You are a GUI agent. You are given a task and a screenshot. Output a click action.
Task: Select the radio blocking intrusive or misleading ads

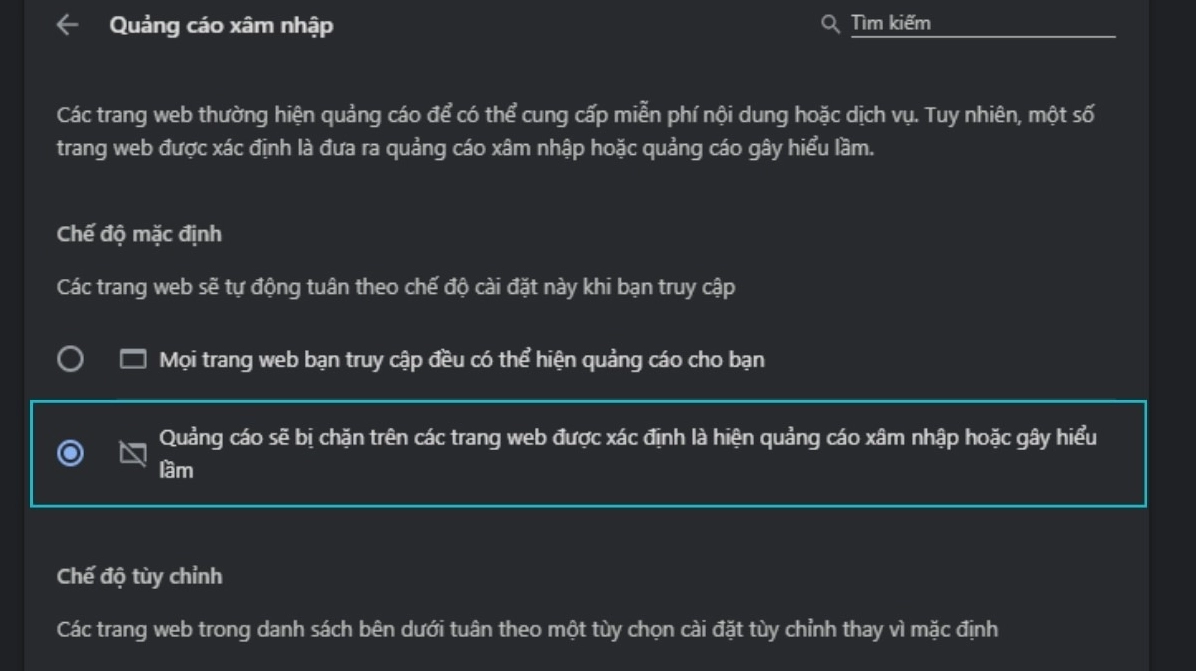[x=71, y=454]
